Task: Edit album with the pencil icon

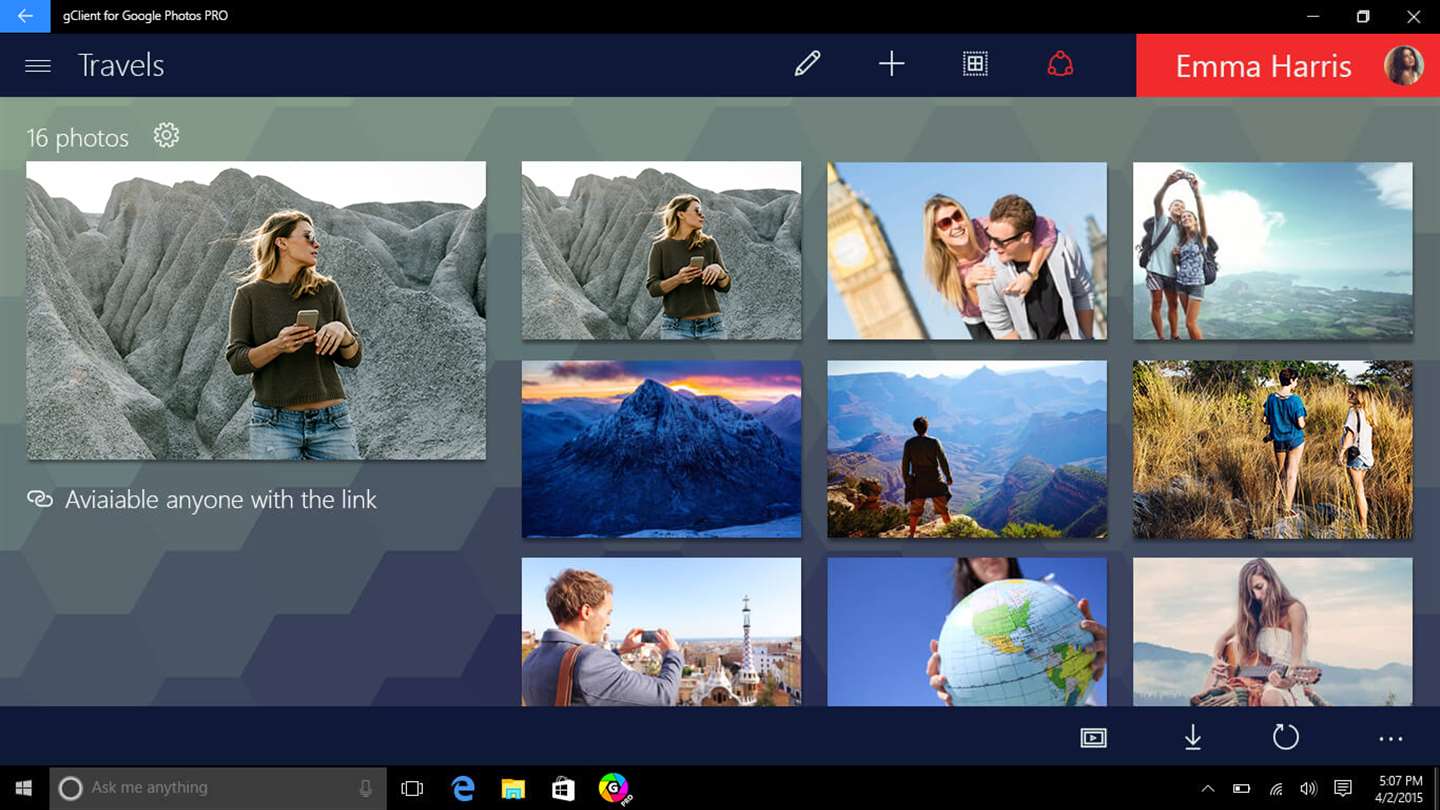Action: pos(807,64)
